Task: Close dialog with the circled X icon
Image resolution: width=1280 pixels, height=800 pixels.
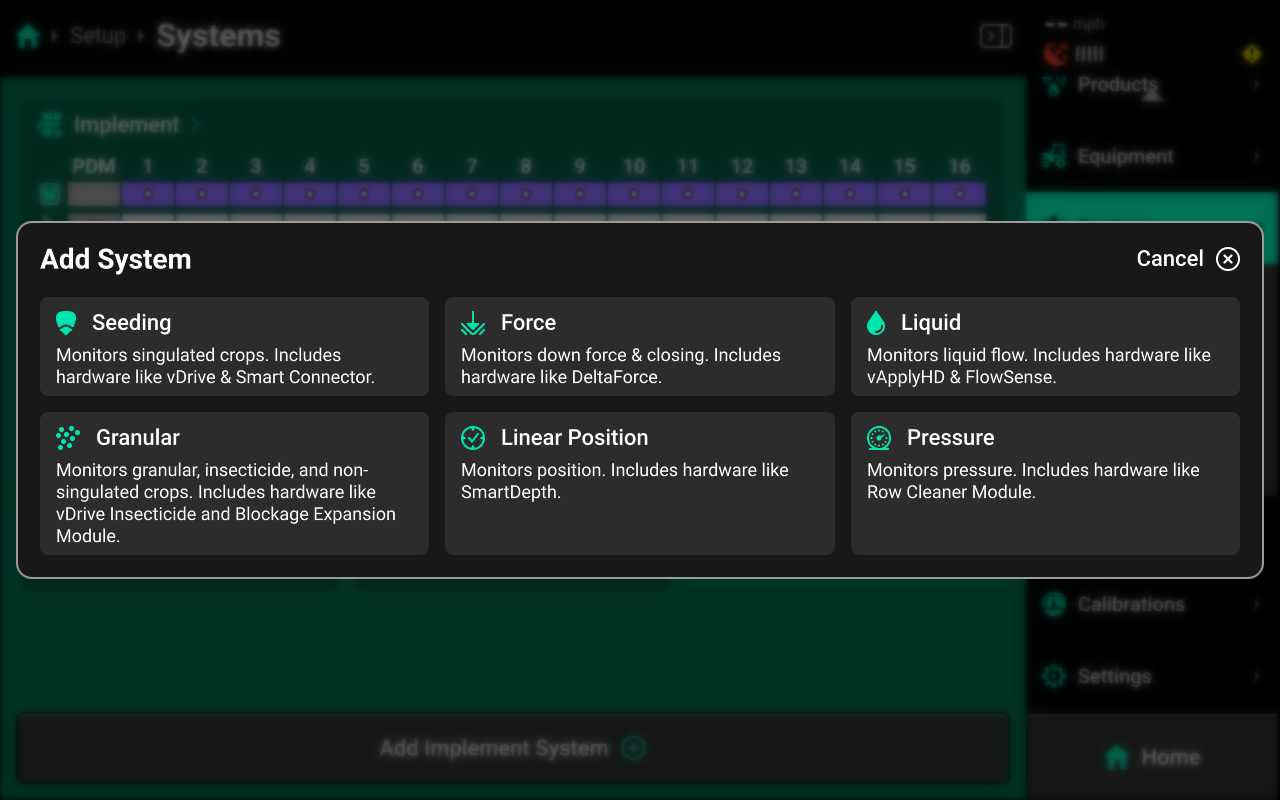Action: tap(1227, 259)
